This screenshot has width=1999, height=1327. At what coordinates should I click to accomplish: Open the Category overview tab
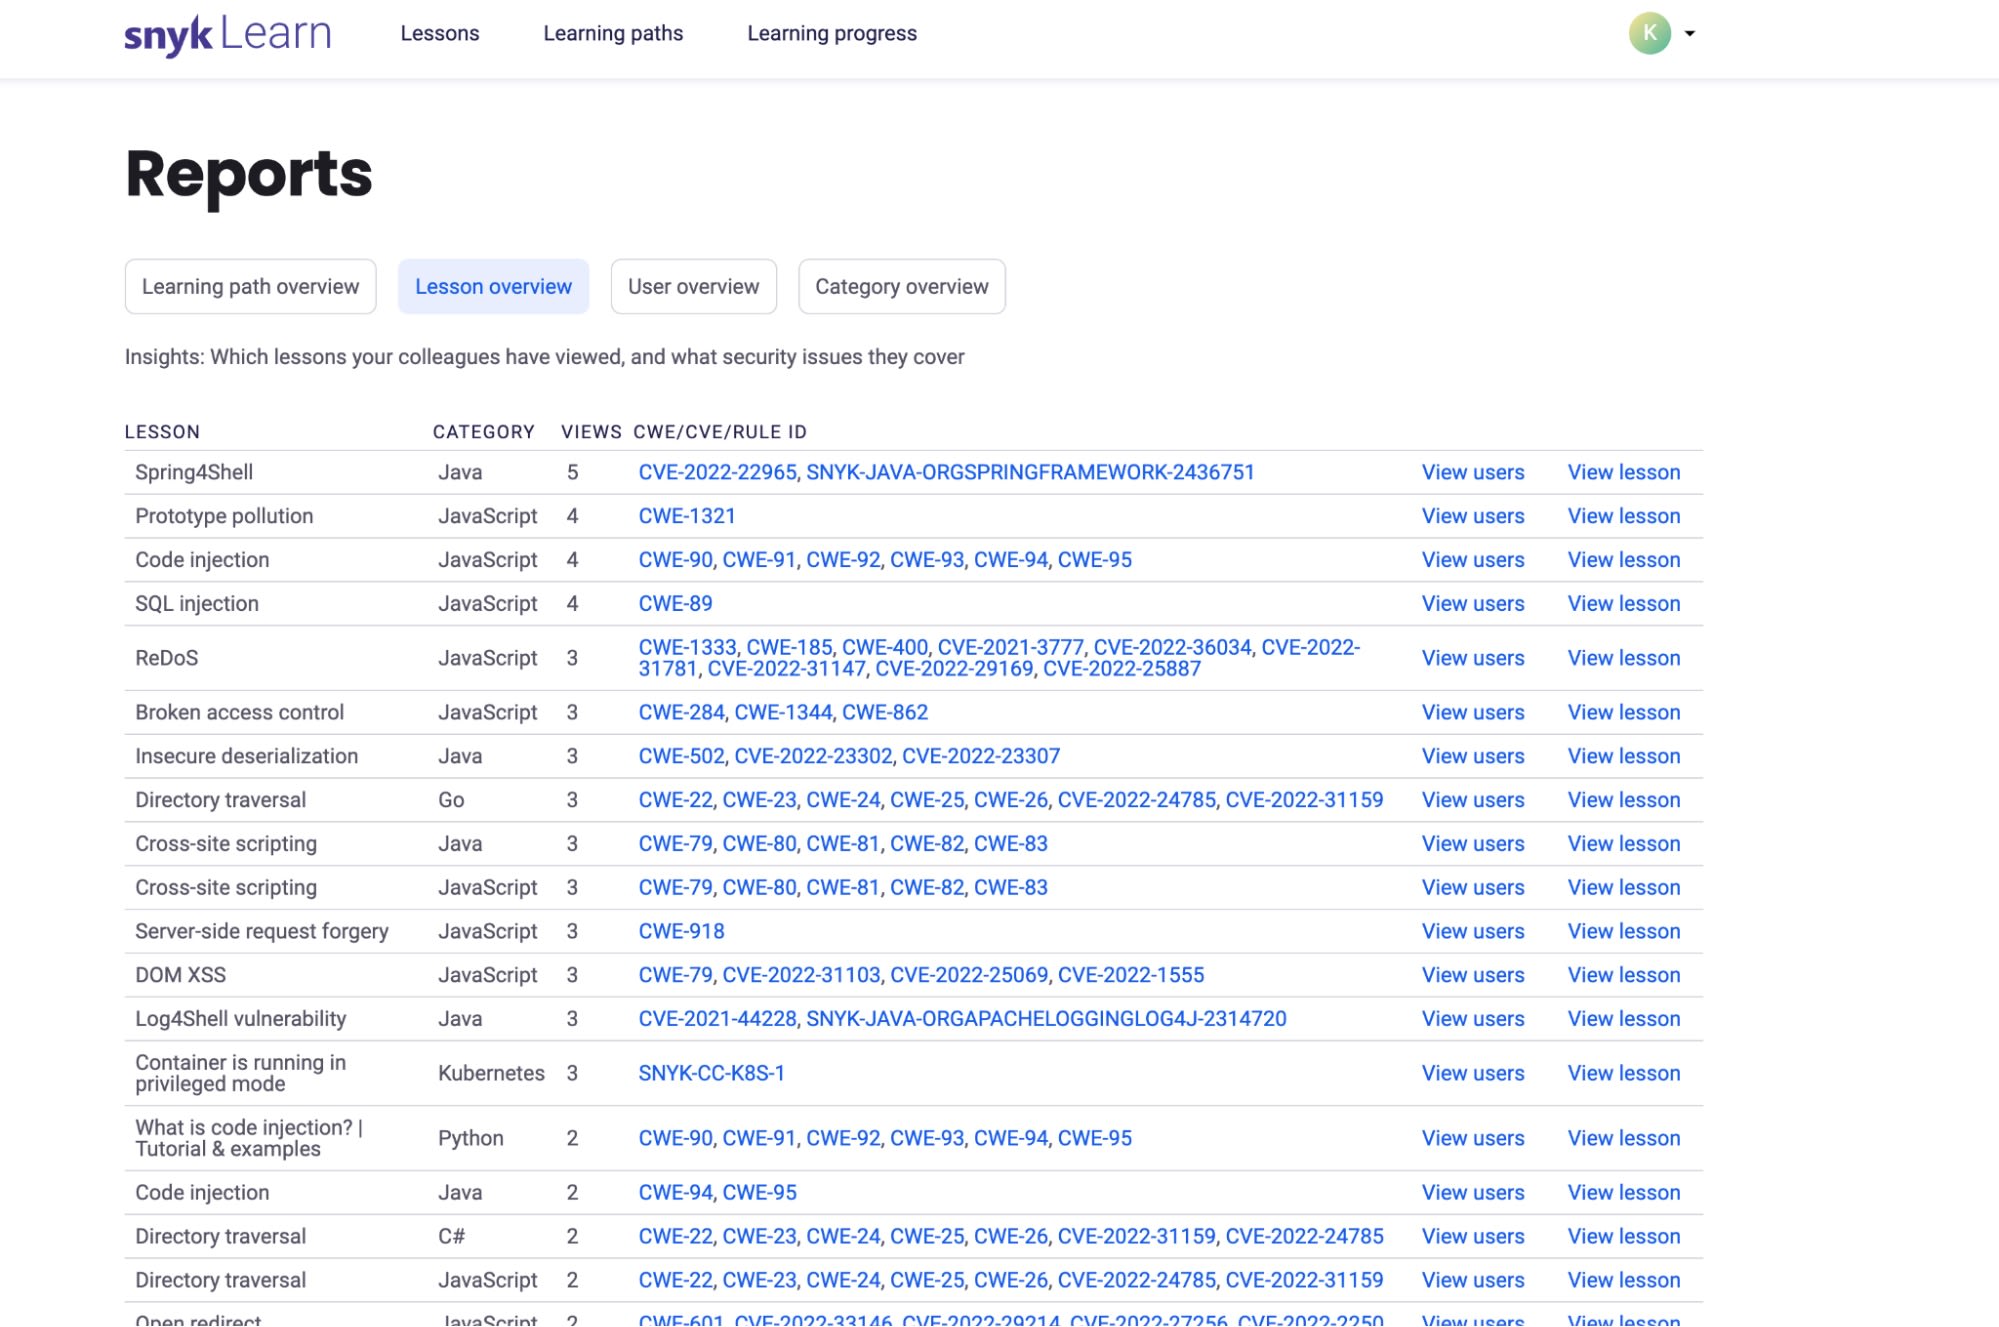[x=901, y=287]
